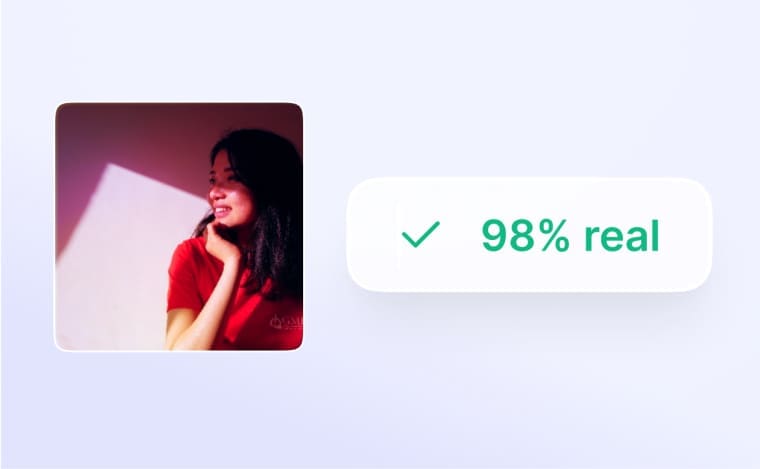Click the watermark logo on the photo
Screen dimensions: 760x469
286,322
